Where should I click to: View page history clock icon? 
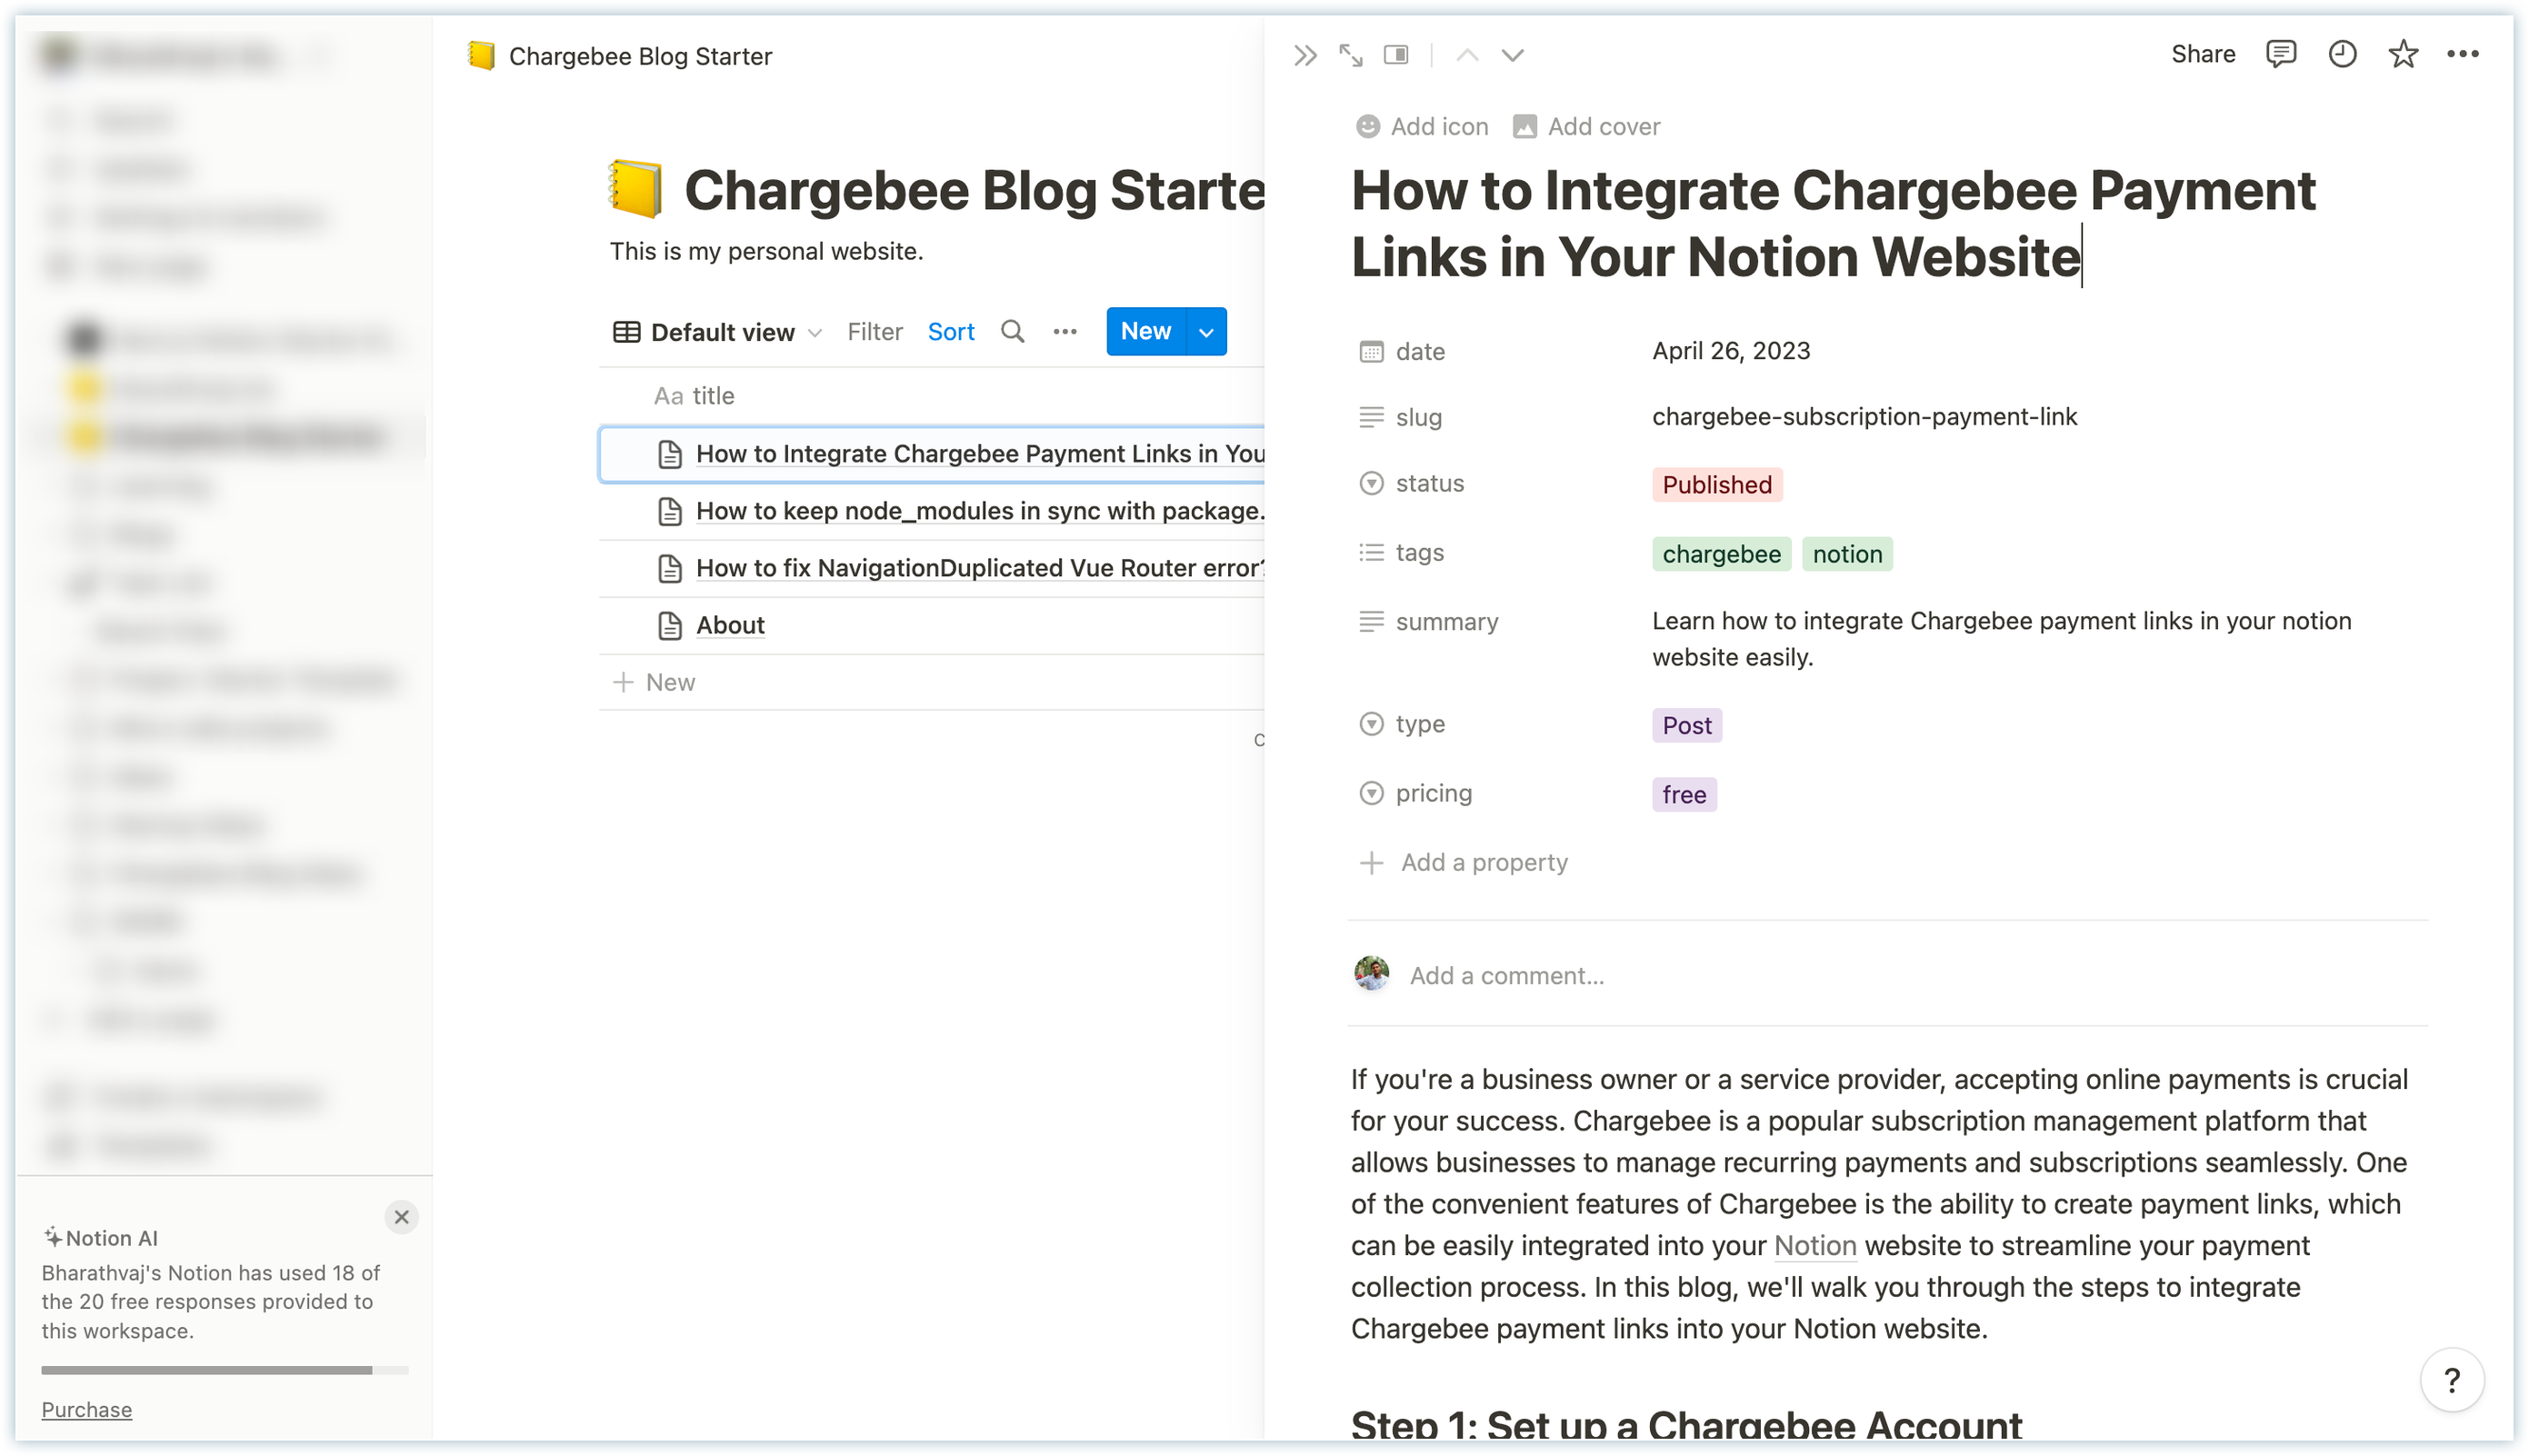point(2342,54)
